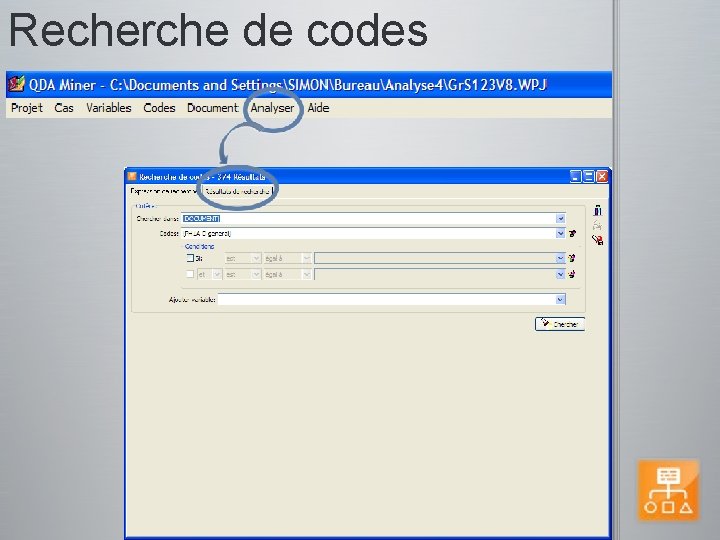
Task: Check the 'Si' condition checkbox
Action: 190,258
